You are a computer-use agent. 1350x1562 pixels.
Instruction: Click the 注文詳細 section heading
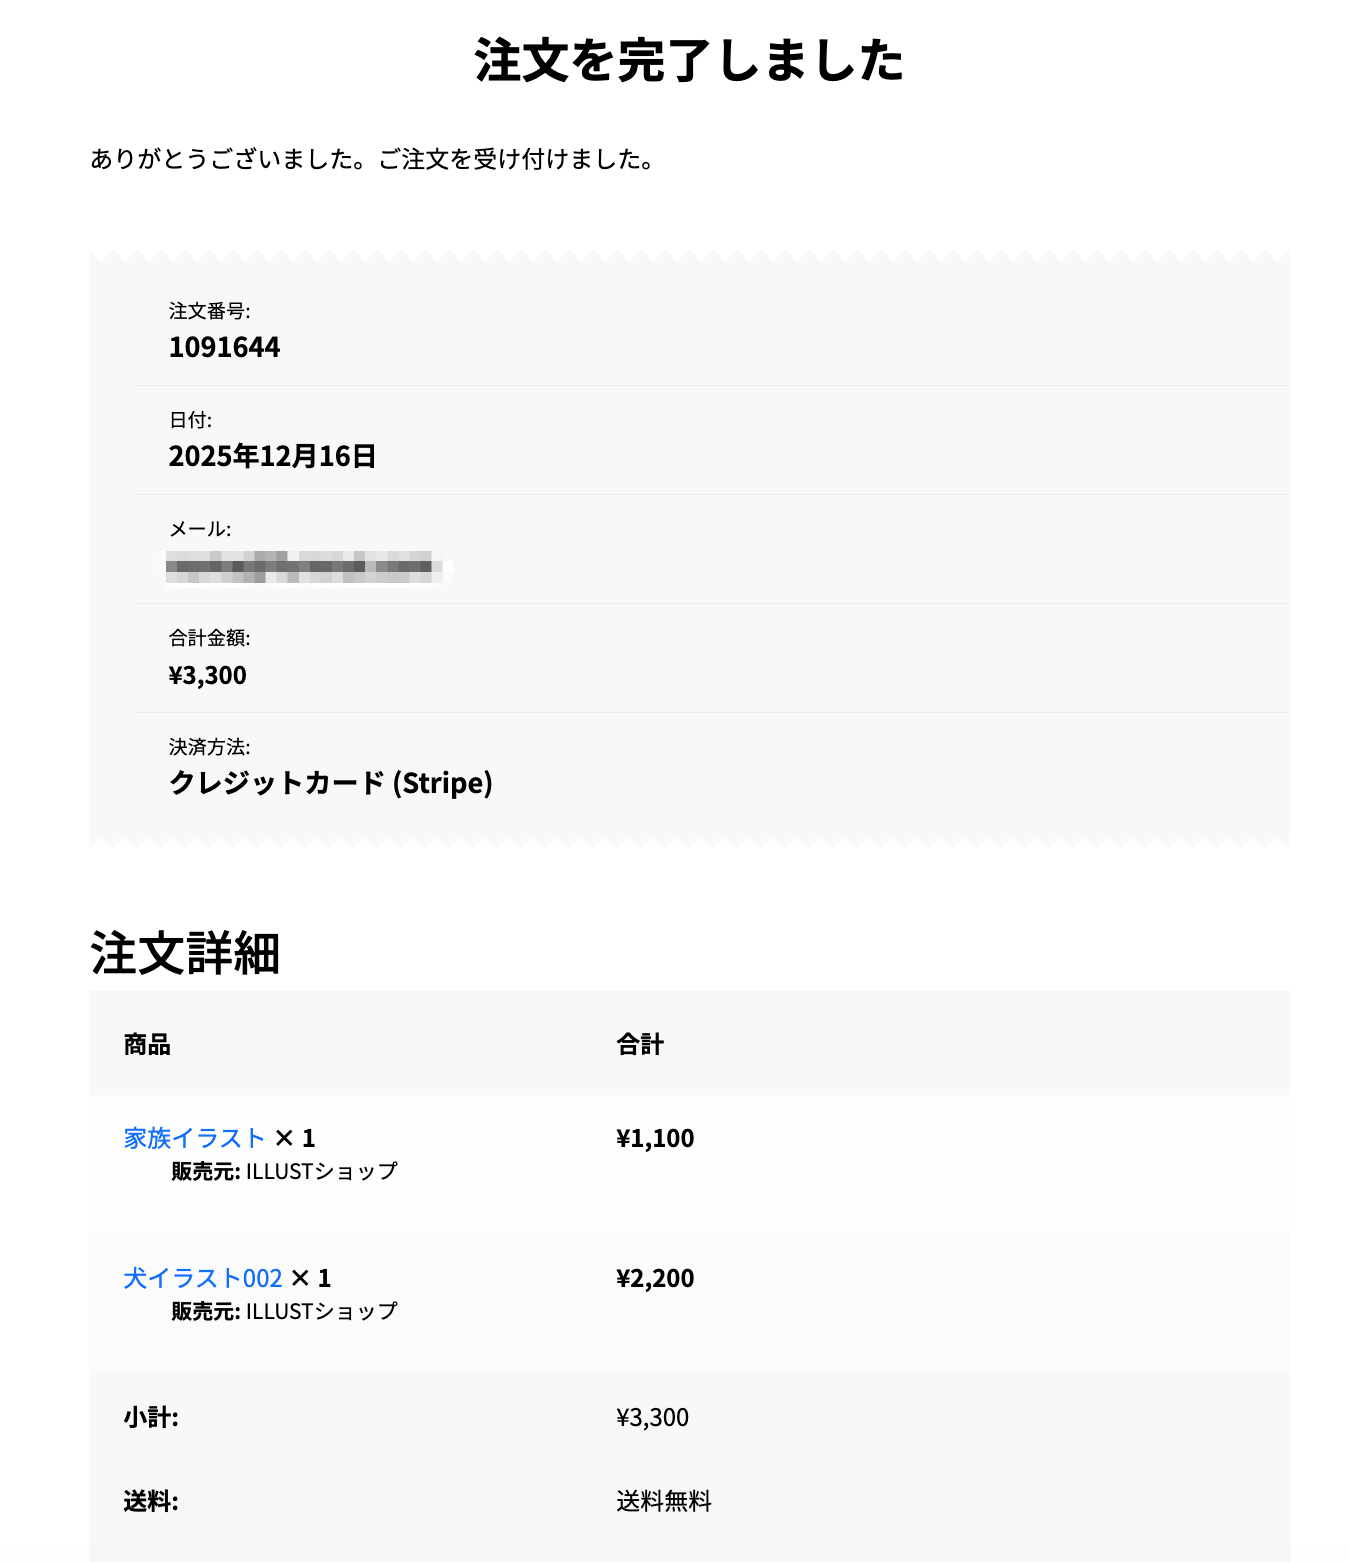[185, 953]
